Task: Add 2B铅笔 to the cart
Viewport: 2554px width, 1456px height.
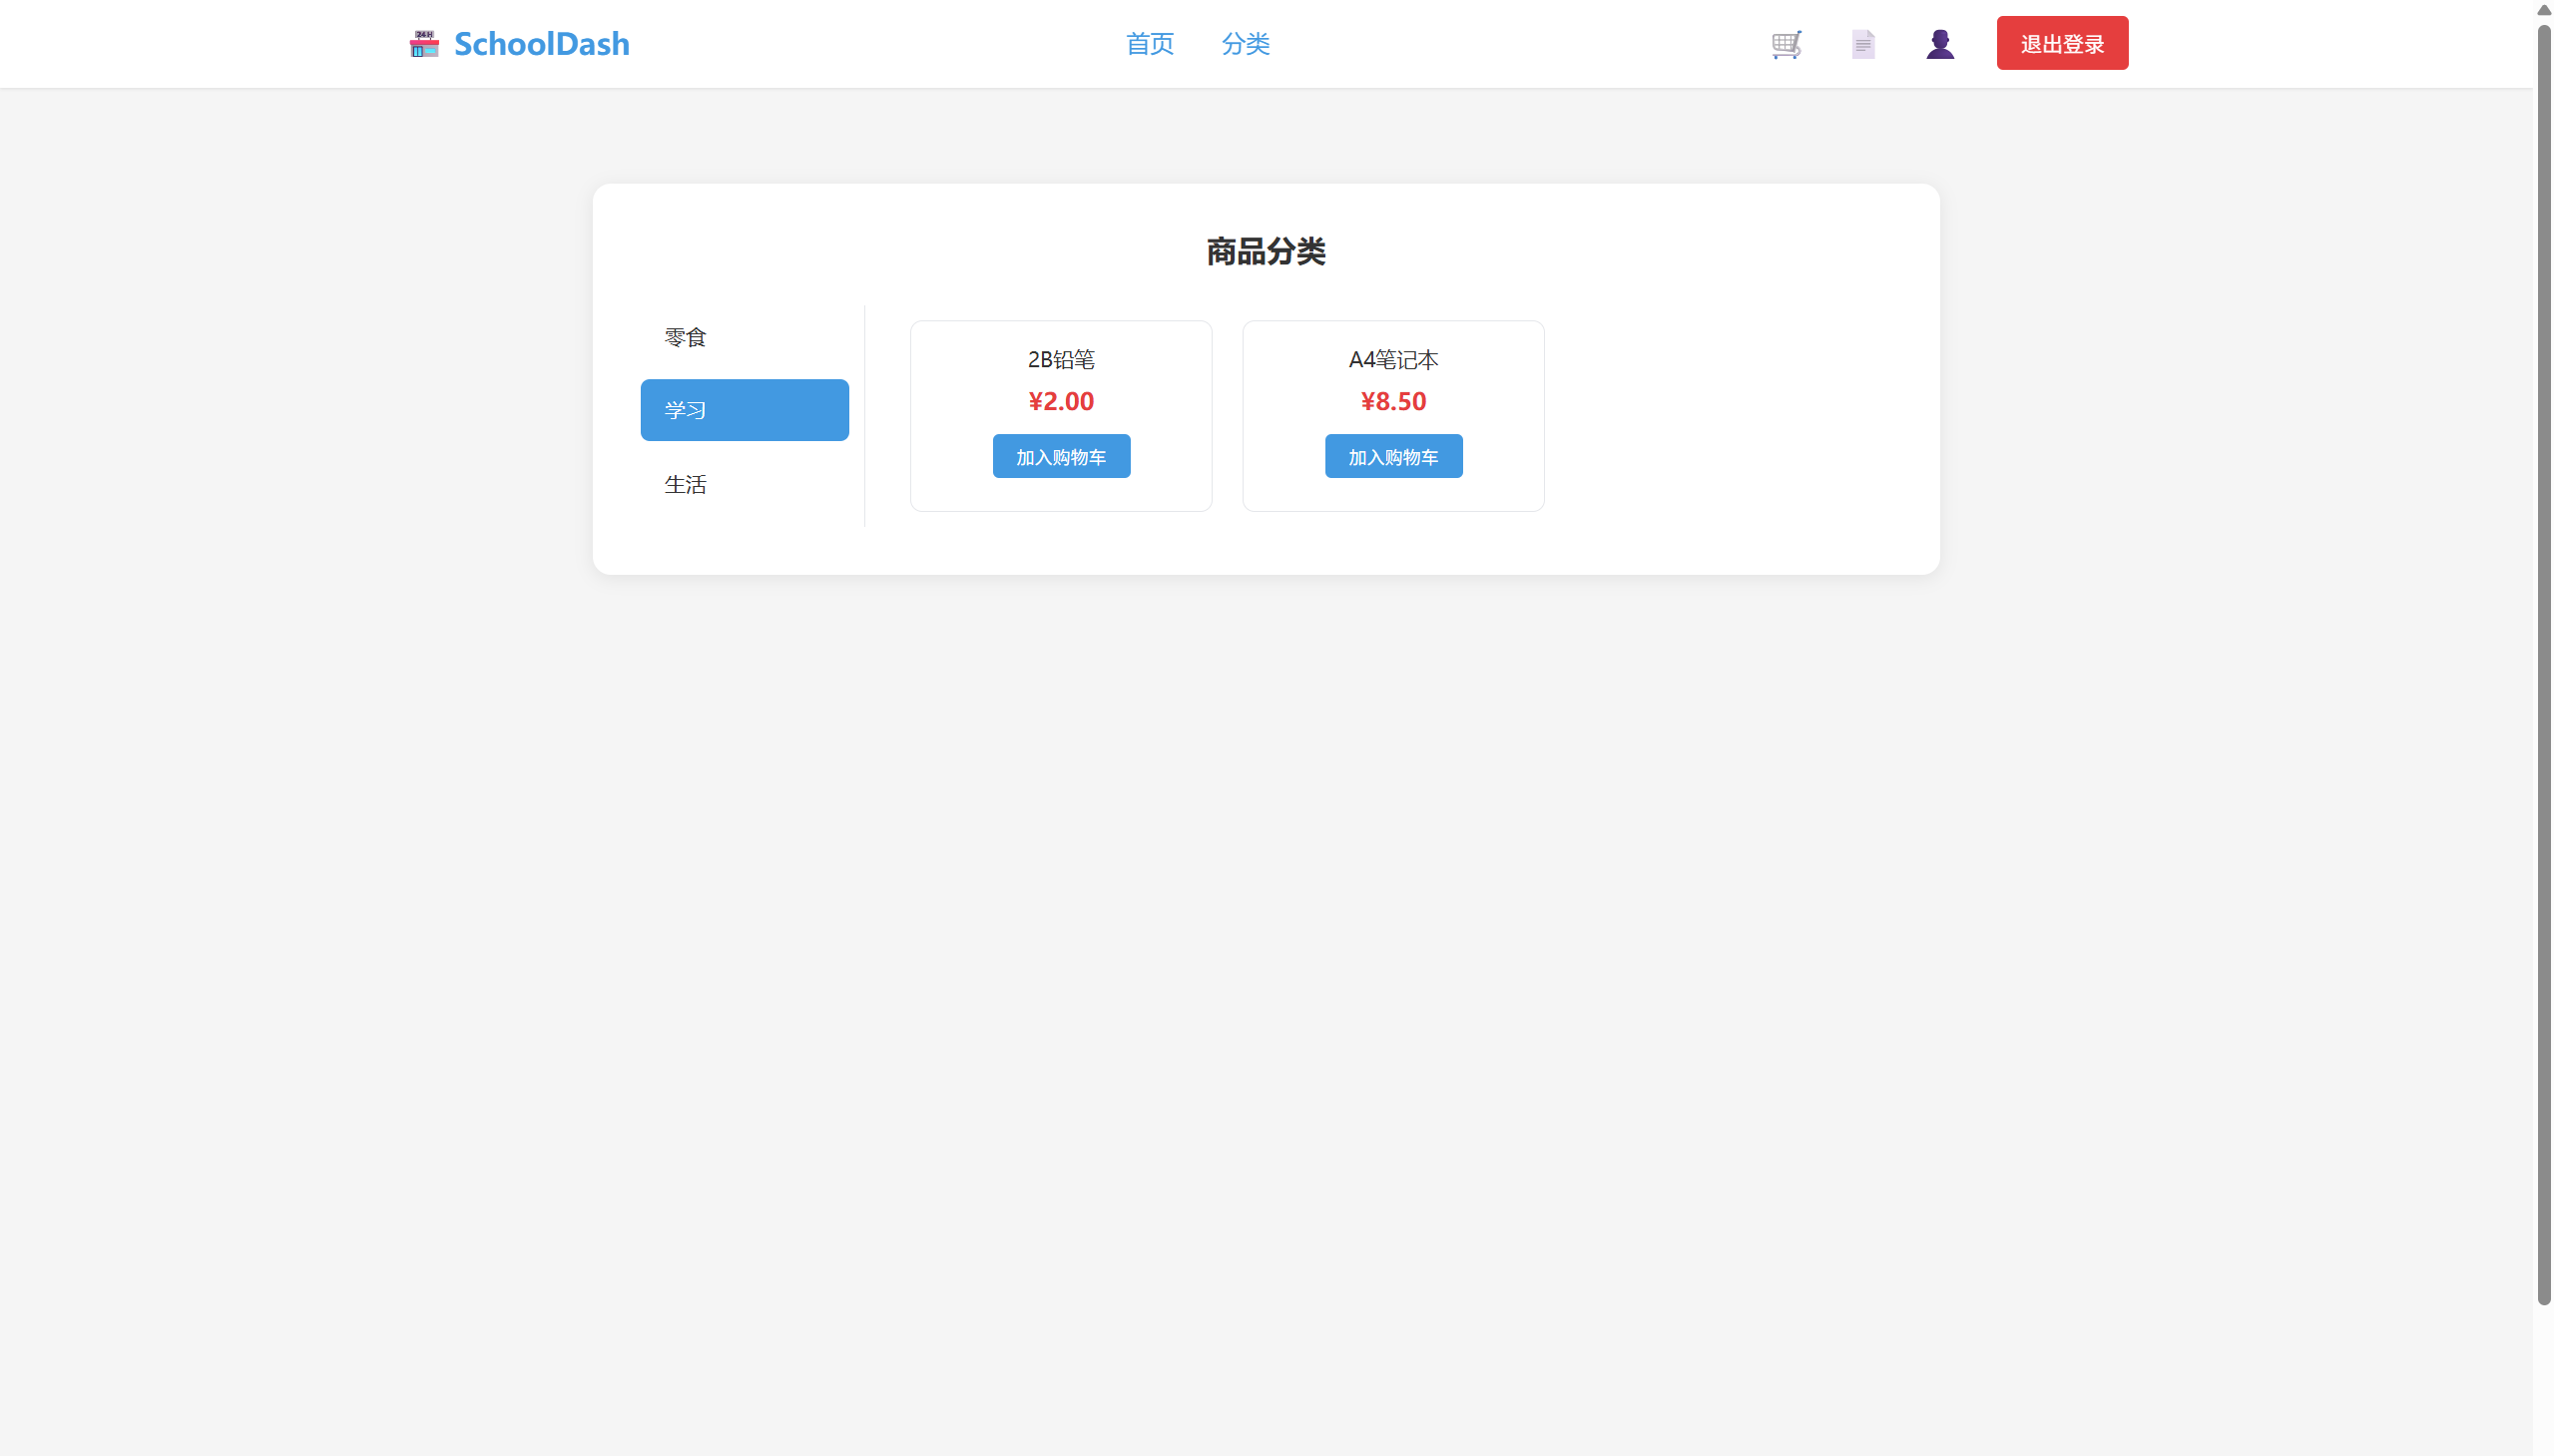Action: pyautogui.click(x=1061, y=455)
